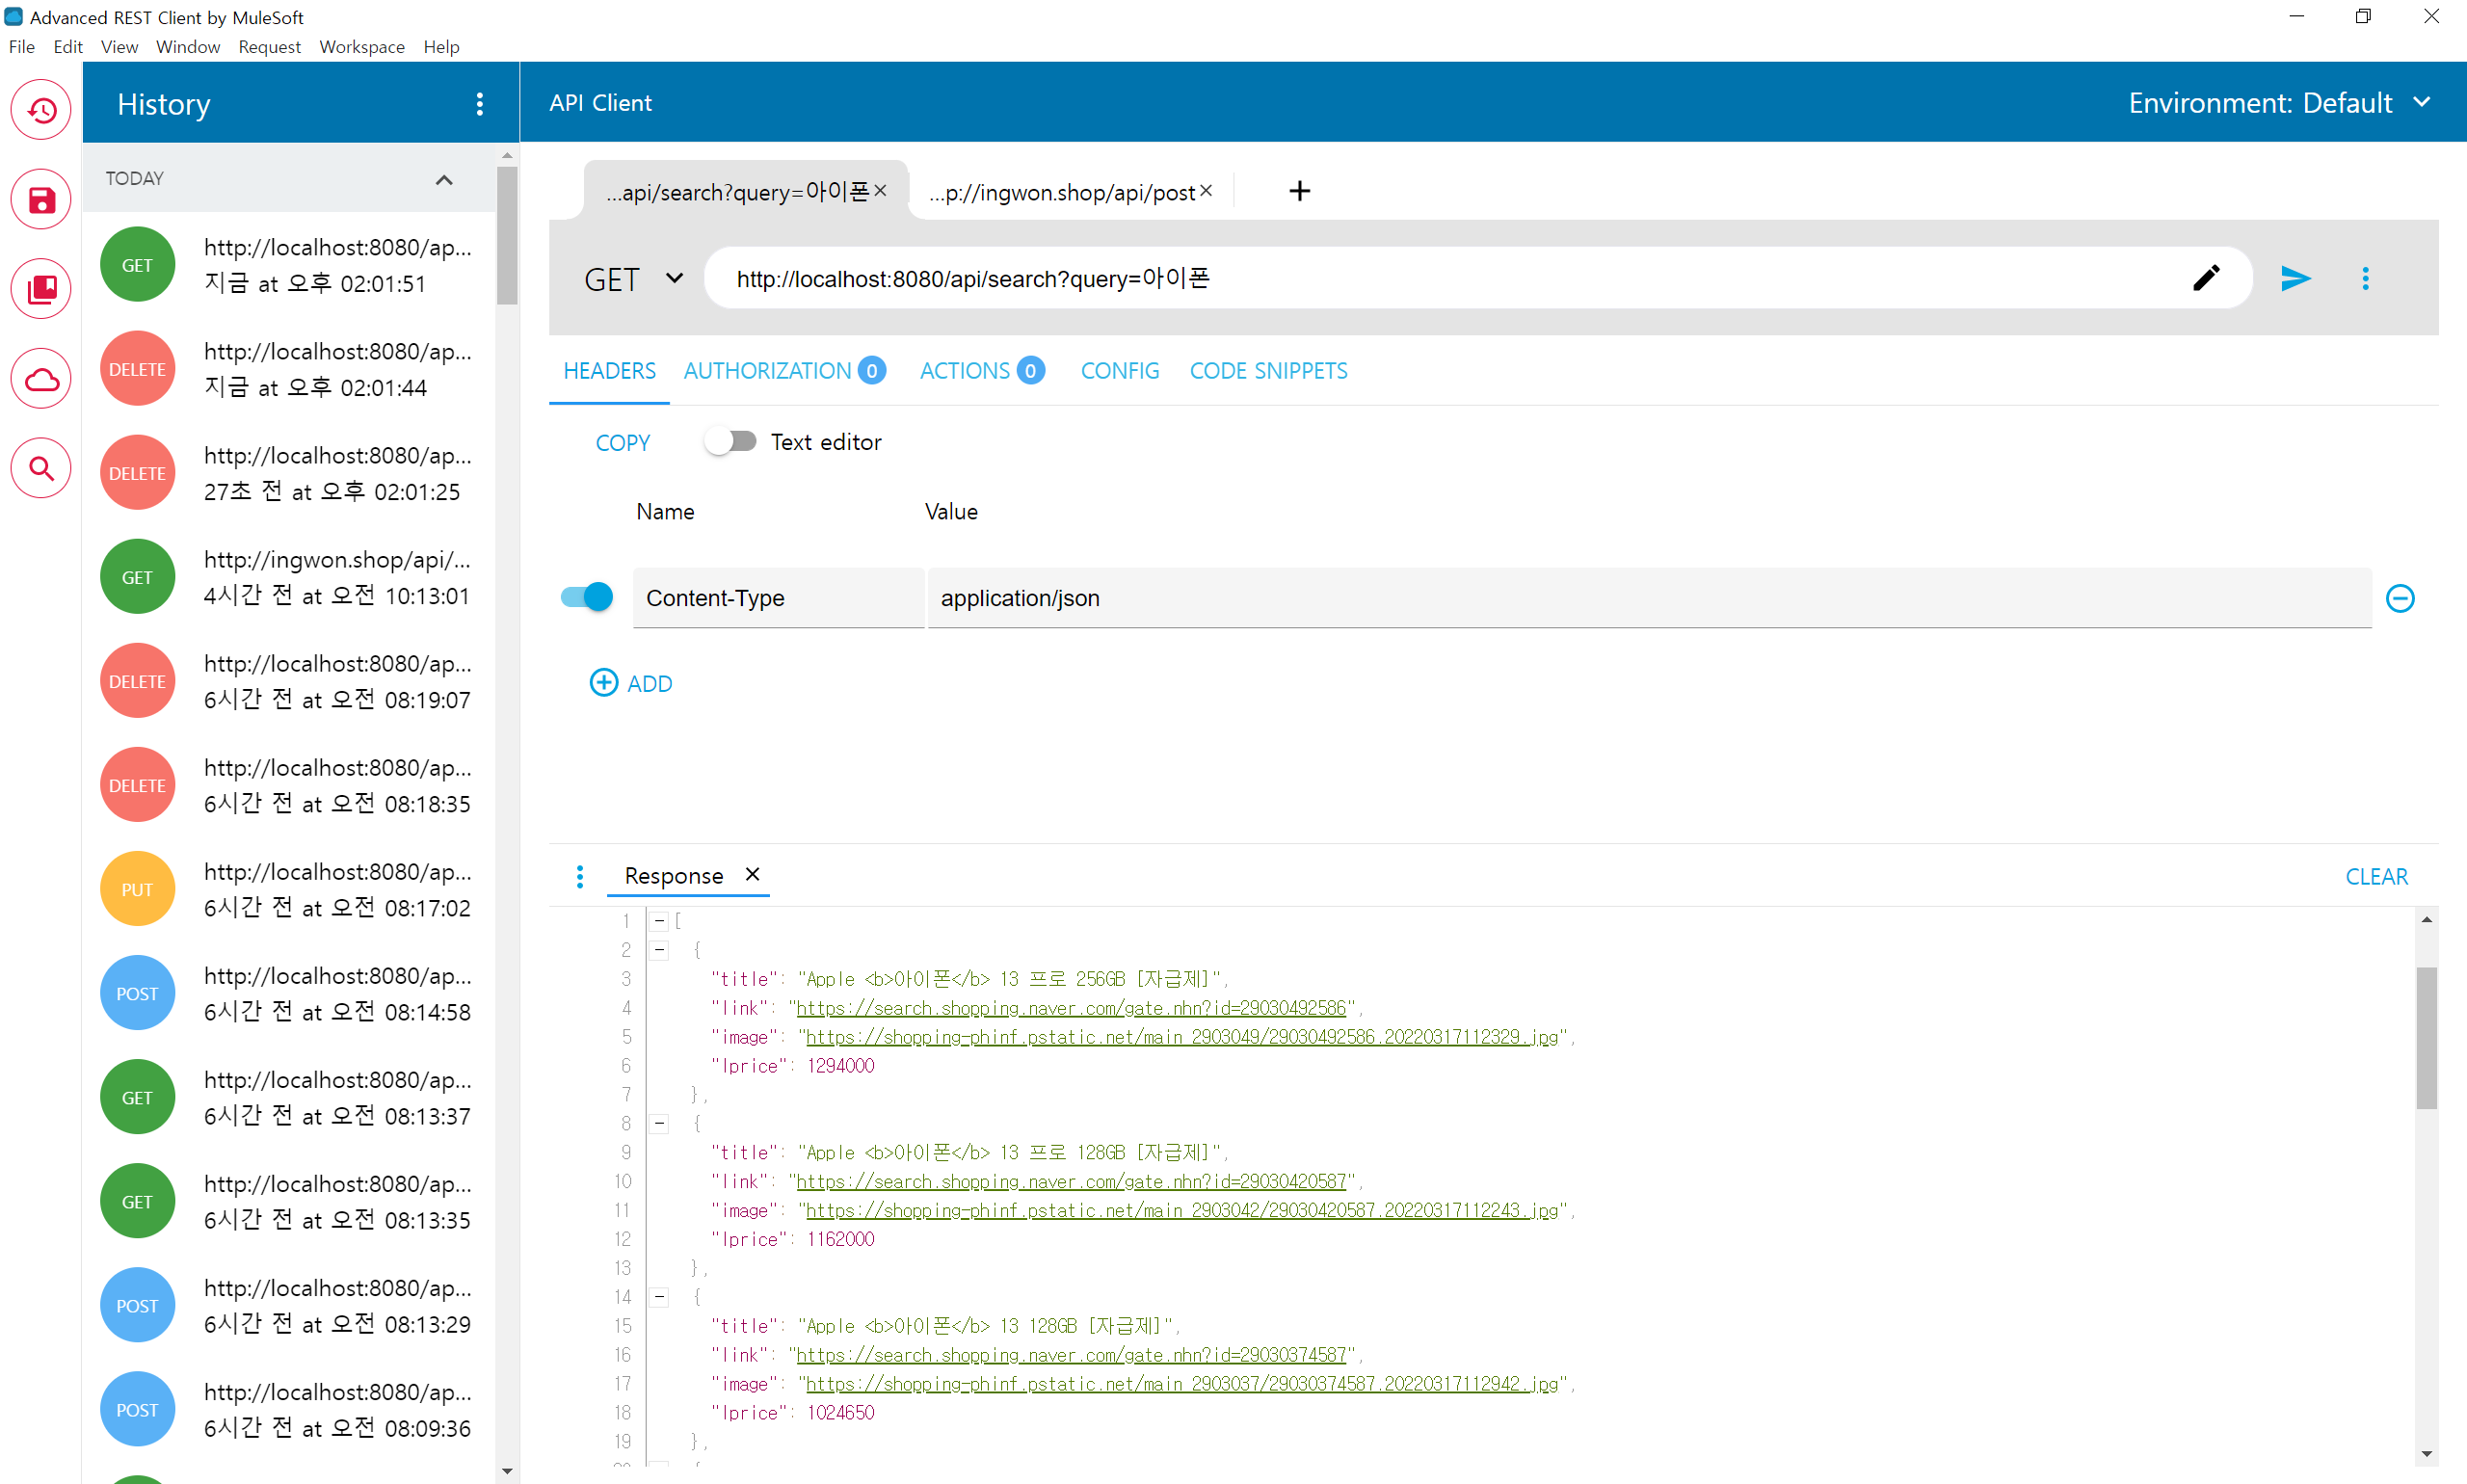
Task: Open image link ending 20220317112243.jpg
Action: point(1182,1210)
